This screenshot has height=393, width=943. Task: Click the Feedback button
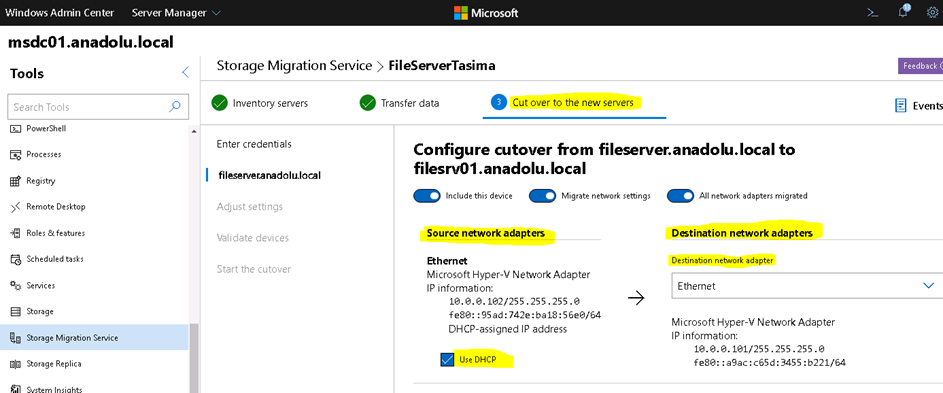920,66
